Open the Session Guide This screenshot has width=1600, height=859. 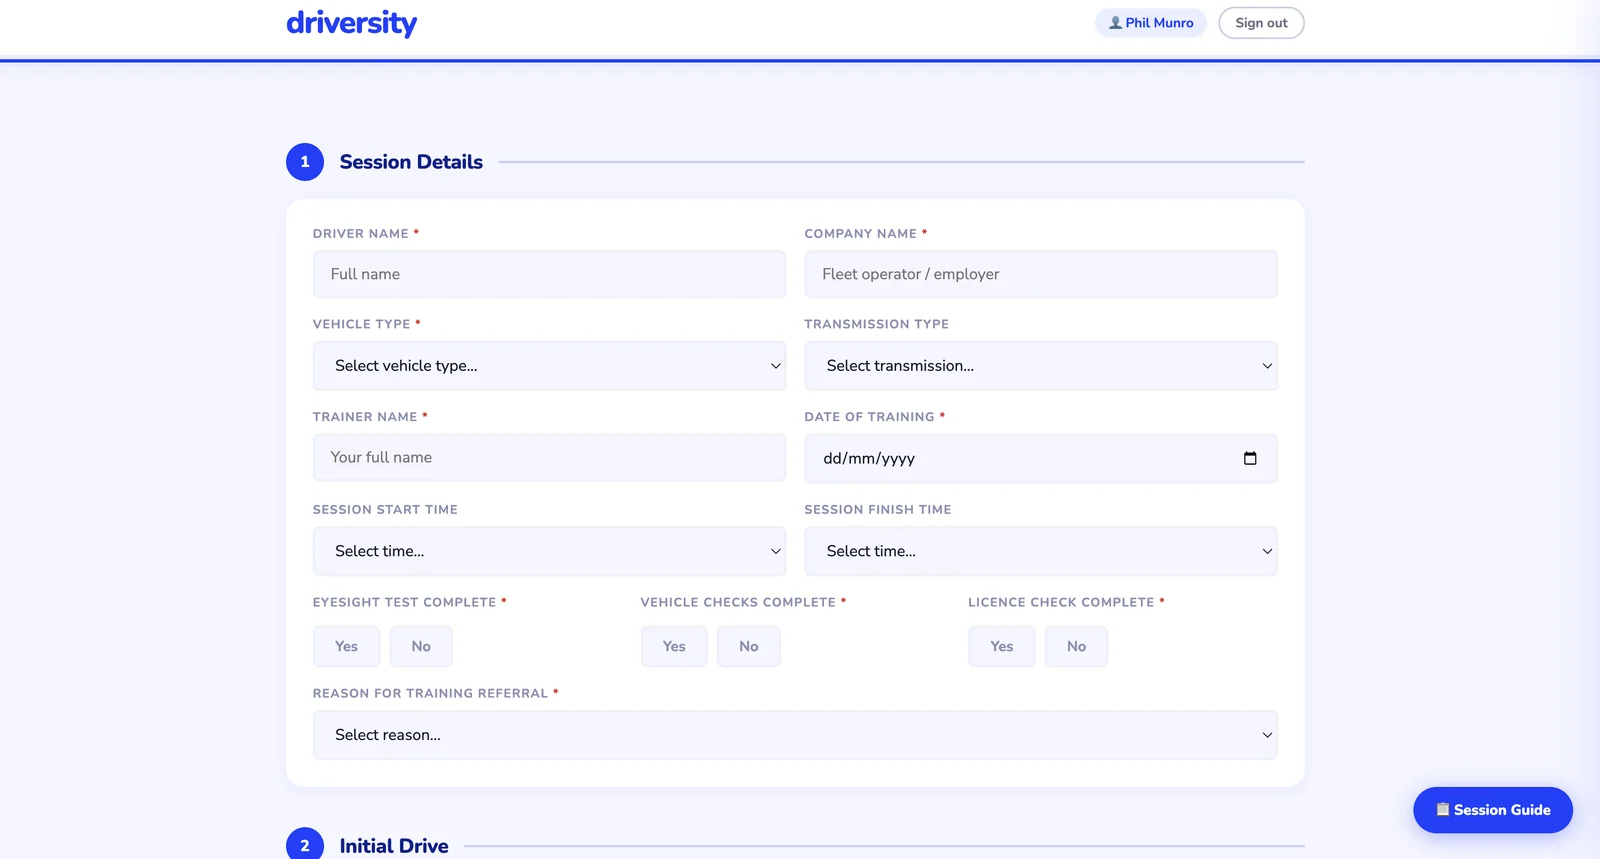click(1493, 810)
